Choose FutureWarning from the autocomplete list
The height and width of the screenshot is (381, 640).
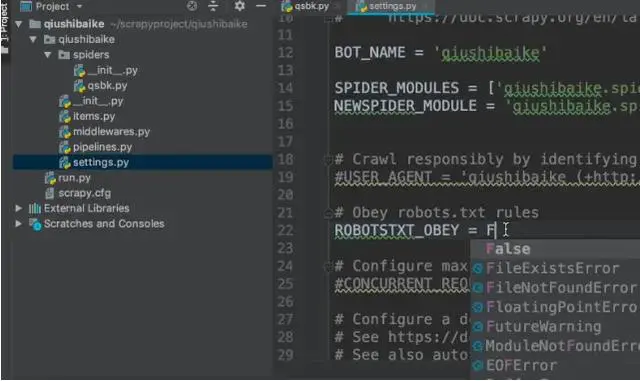click(555, 327)
